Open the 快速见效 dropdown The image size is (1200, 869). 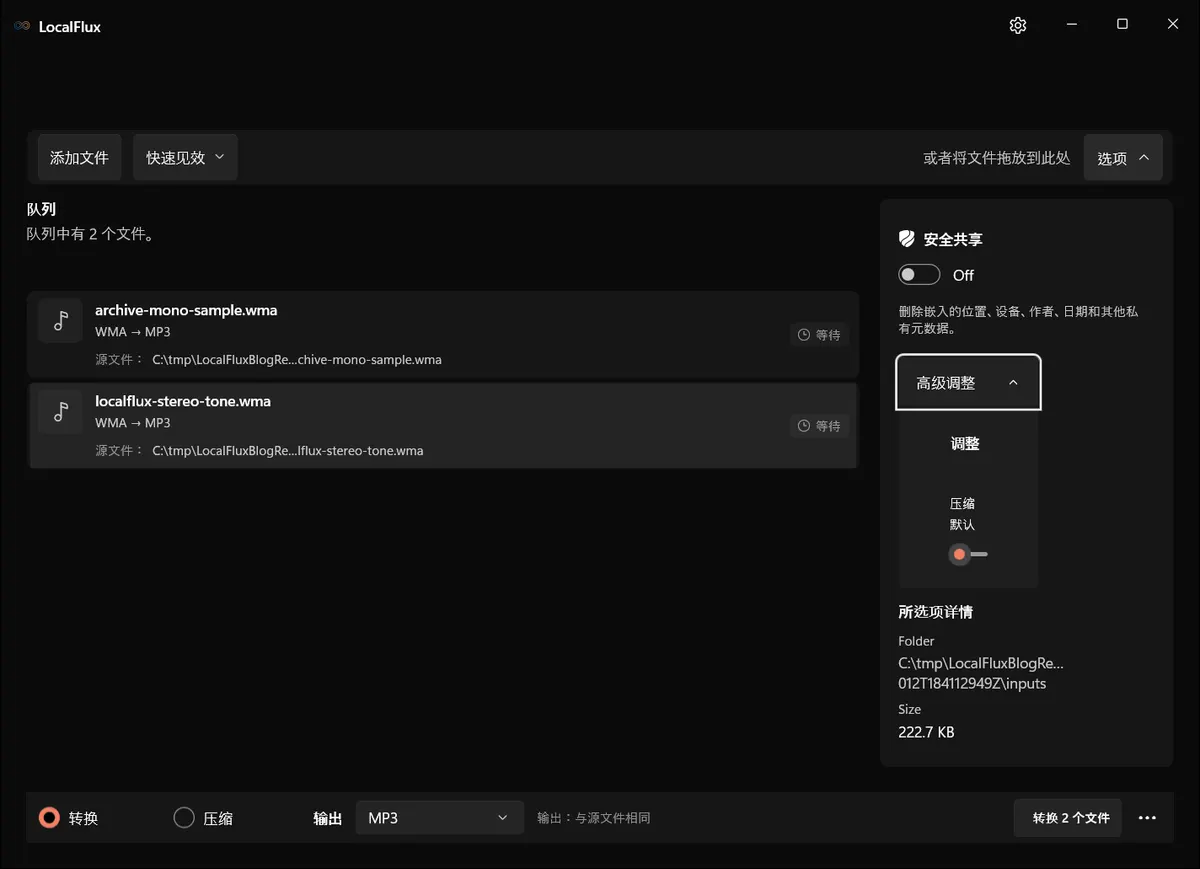pyautogui.click(x=185, y=158)
